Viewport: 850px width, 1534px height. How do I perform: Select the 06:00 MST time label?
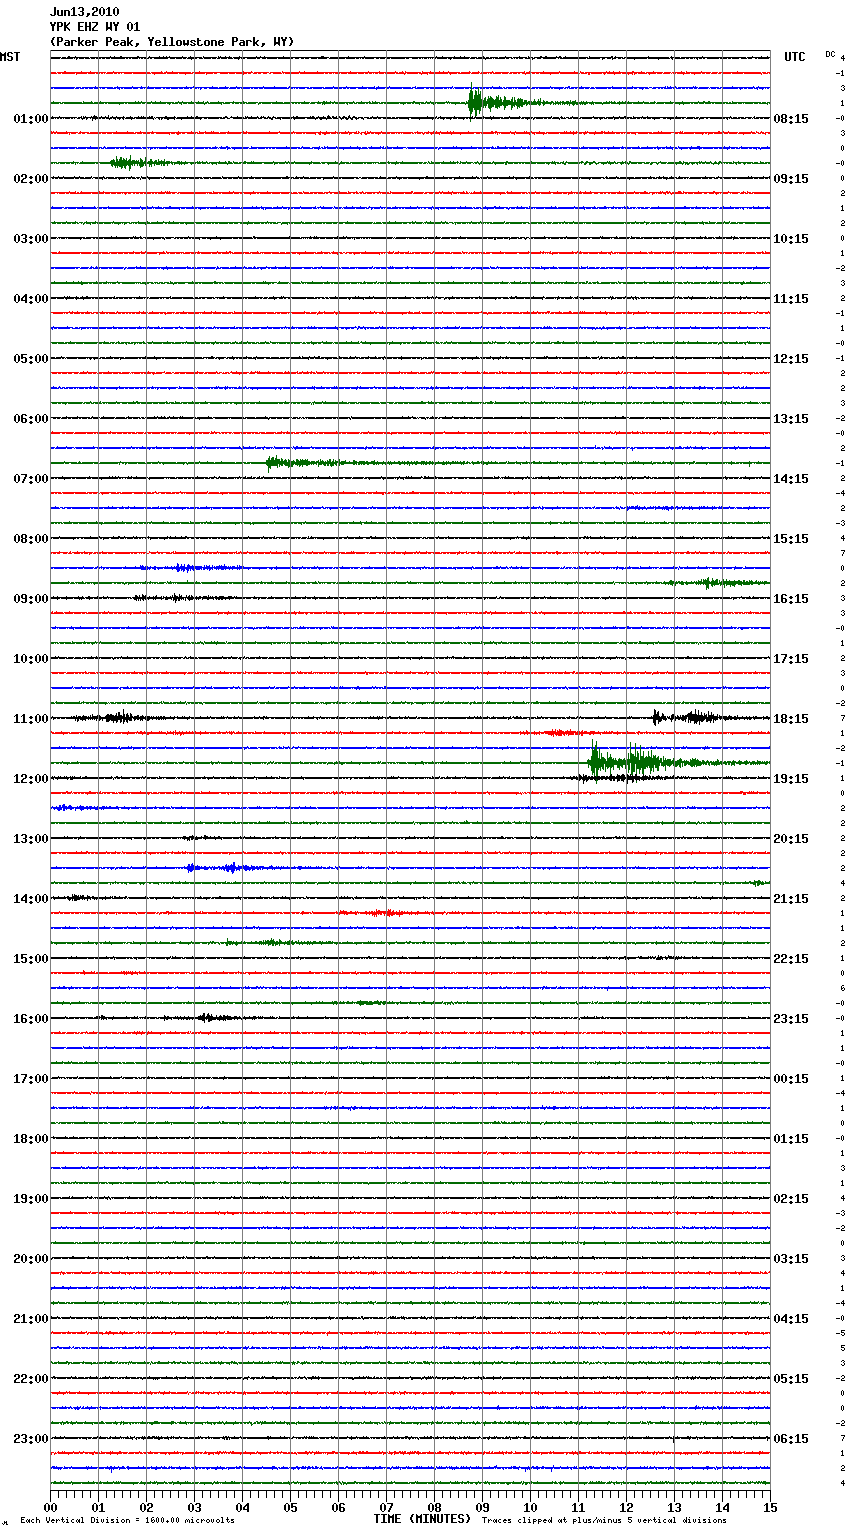(30, 419)
